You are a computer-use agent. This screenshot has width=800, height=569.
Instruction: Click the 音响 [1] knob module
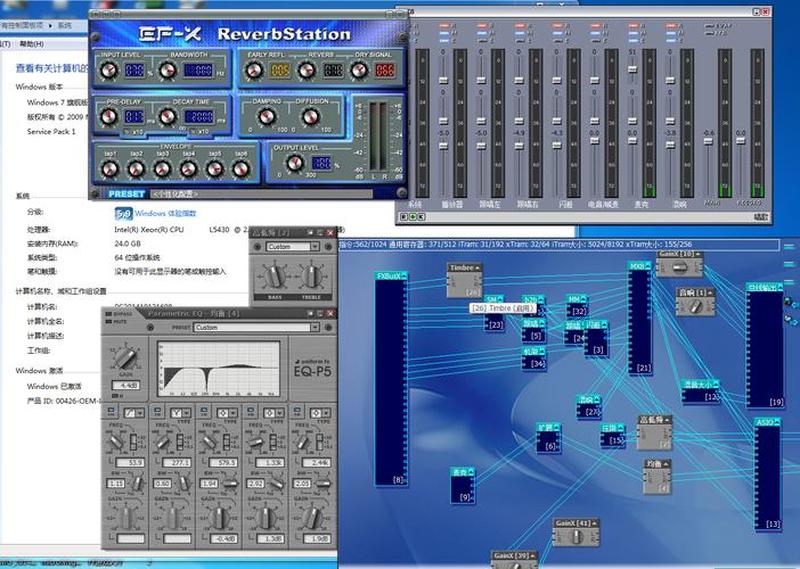695,302
